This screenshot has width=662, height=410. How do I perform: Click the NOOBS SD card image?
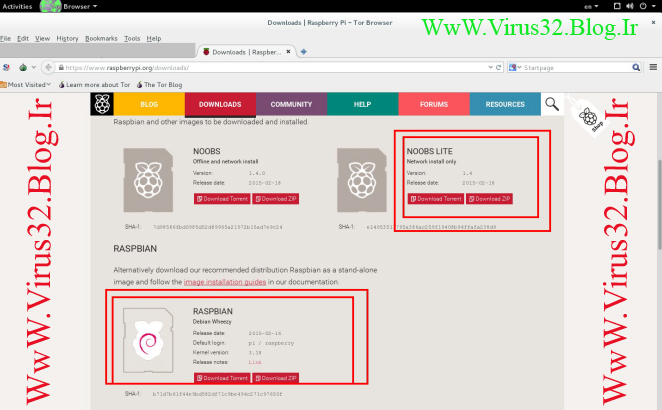[x=148, y=180]
